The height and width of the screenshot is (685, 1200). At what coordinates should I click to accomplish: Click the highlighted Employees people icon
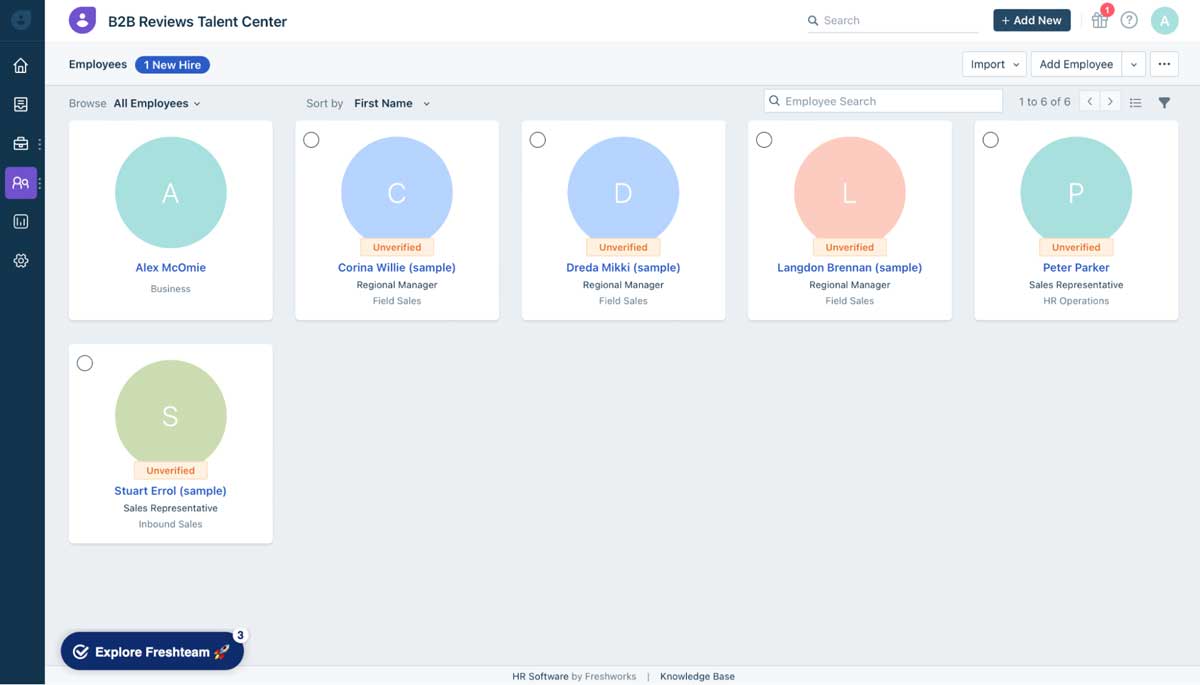coord(21,183)
